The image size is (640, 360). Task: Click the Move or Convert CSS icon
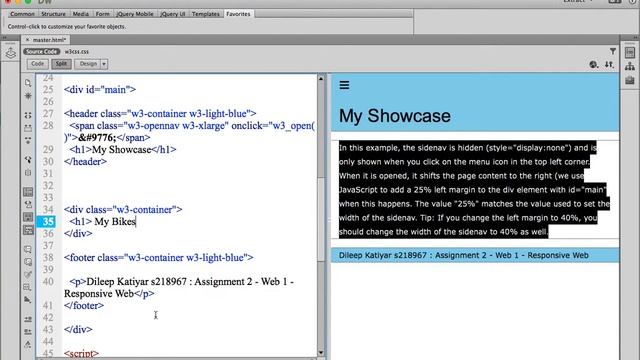tap(28, 300)
